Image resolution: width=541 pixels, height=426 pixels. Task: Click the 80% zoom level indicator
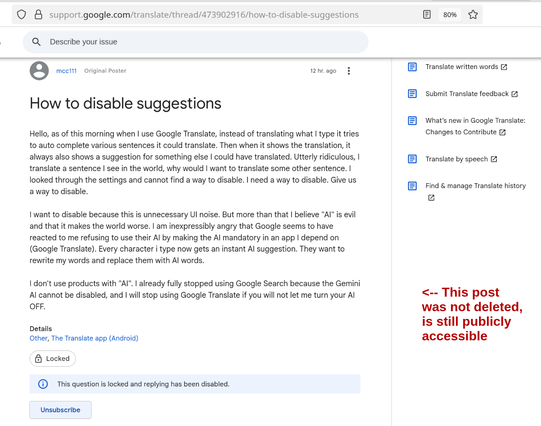450,14
